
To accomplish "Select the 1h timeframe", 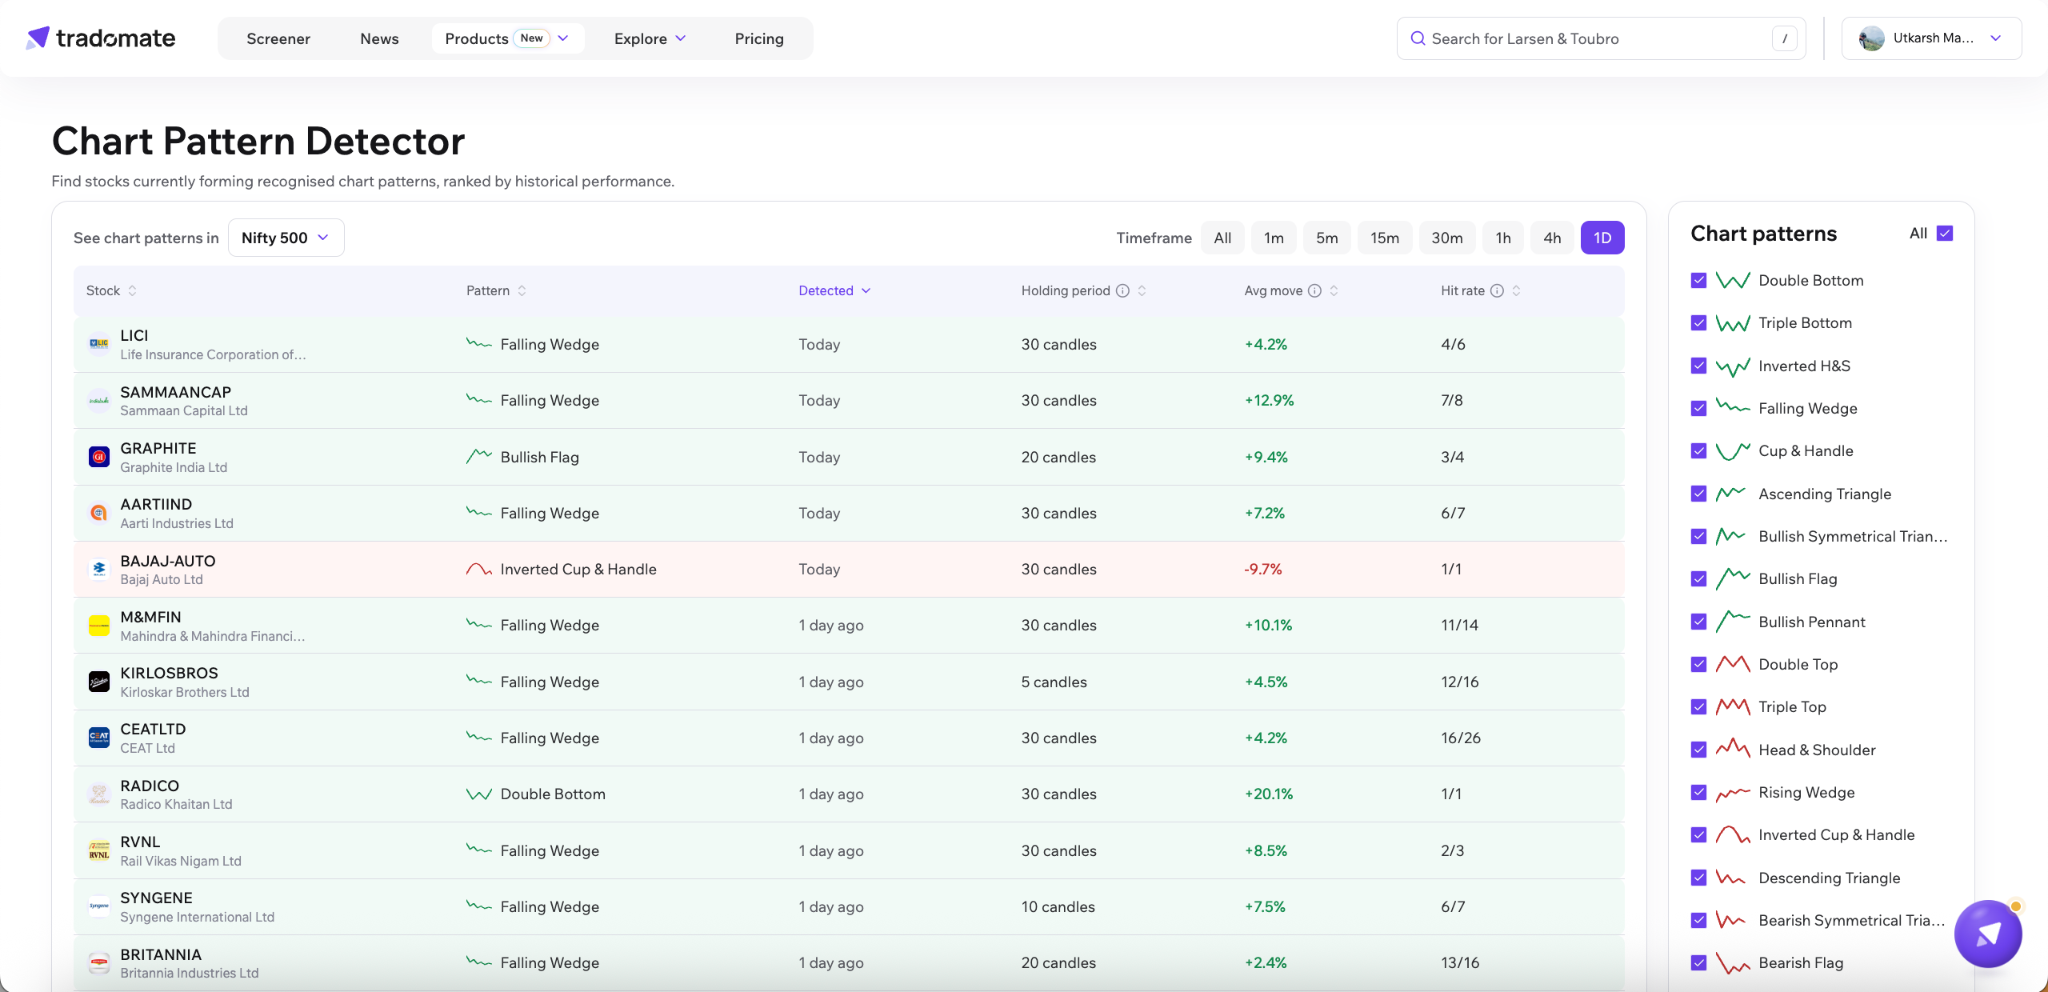I will click(x=1503, y=238).
